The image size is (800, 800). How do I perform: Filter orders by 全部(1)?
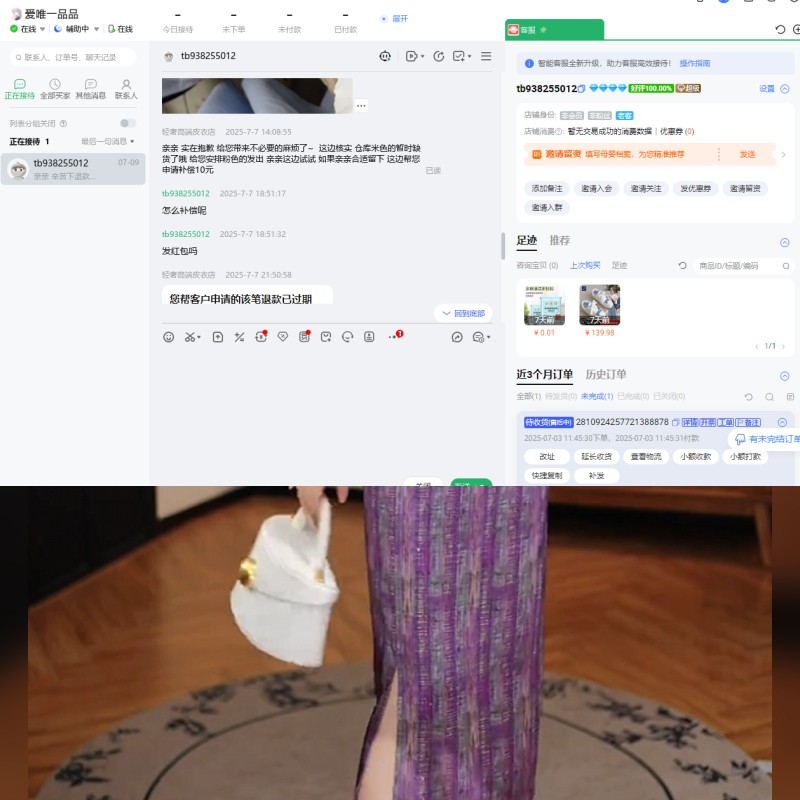[529, 396]
